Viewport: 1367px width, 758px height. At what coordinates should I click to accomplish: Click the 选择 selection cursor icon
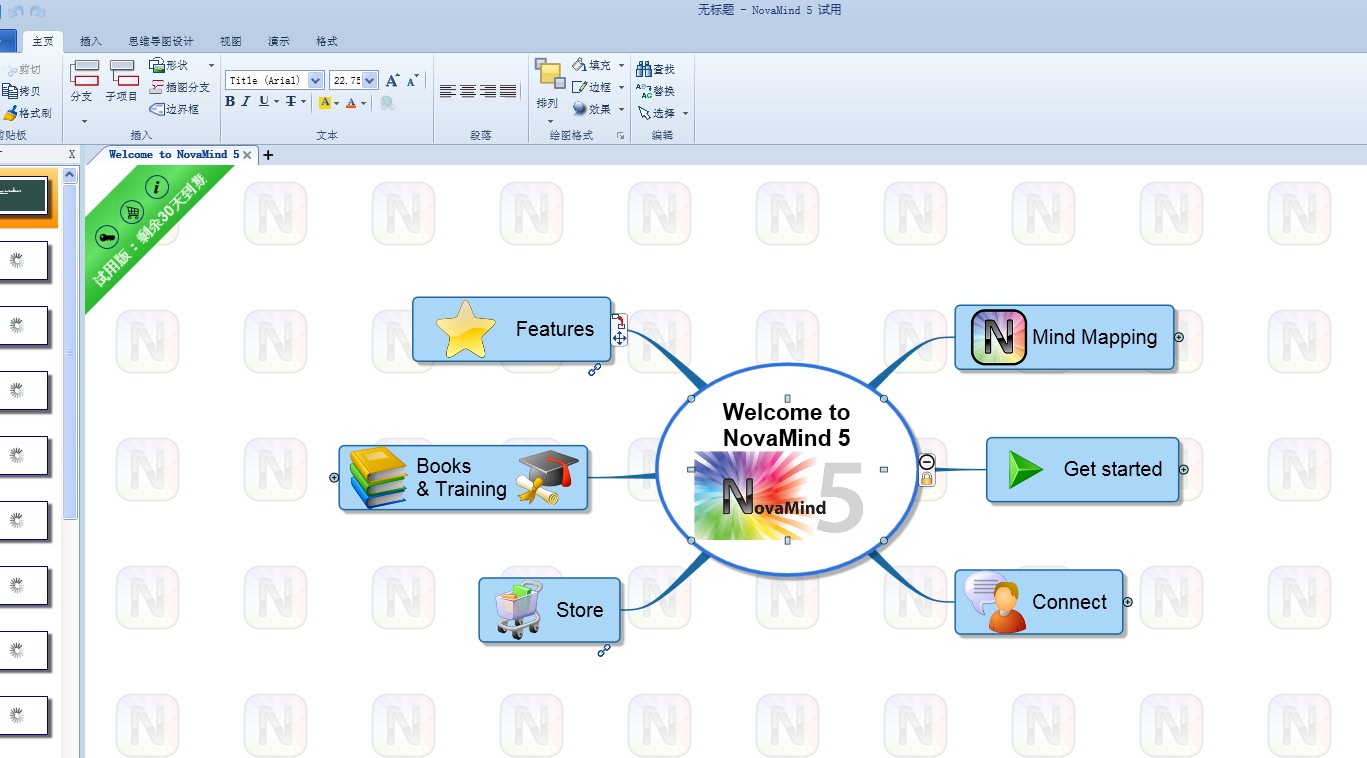[x=644, y=113]
